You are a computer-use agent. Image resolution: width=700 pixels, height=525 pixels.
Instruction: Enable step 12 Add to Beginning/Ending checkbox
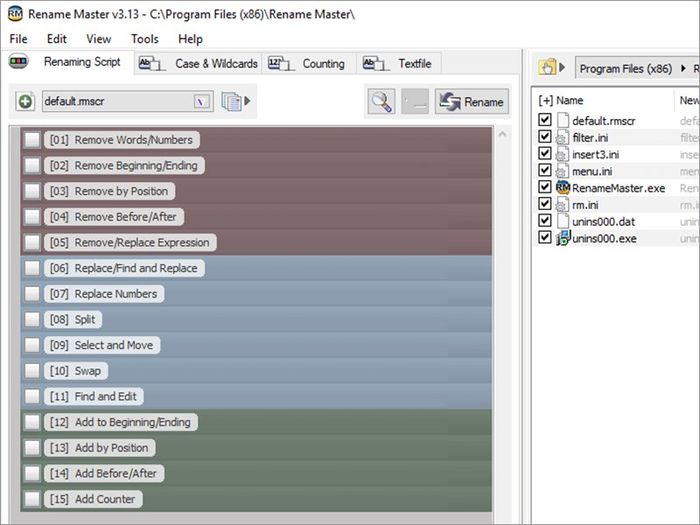32,422
